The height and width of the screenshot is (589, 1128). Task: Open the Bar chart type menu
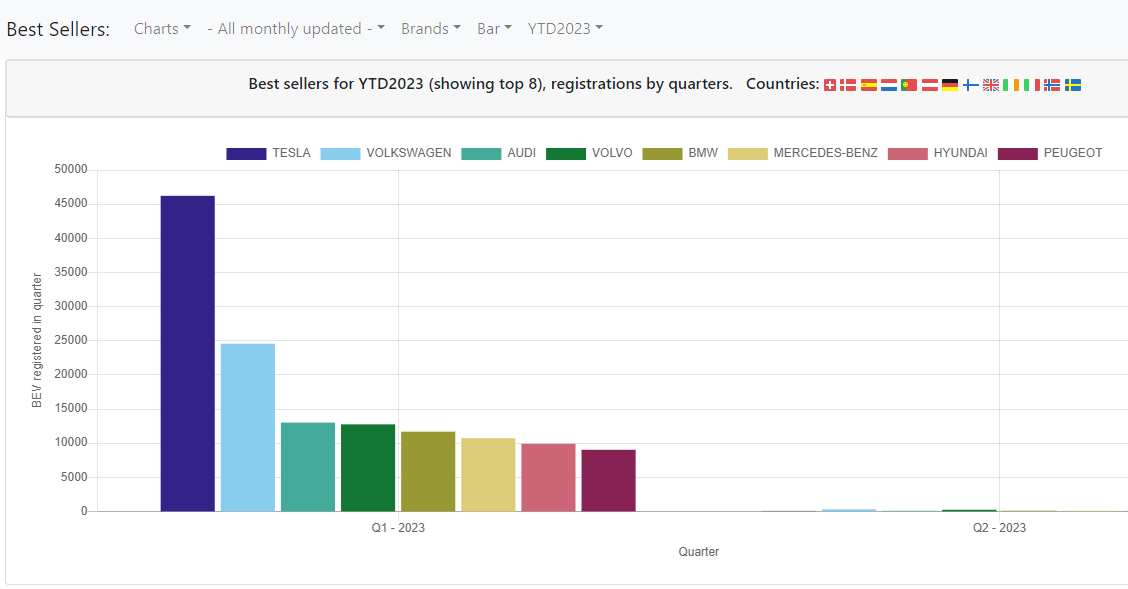pos(494,29)
